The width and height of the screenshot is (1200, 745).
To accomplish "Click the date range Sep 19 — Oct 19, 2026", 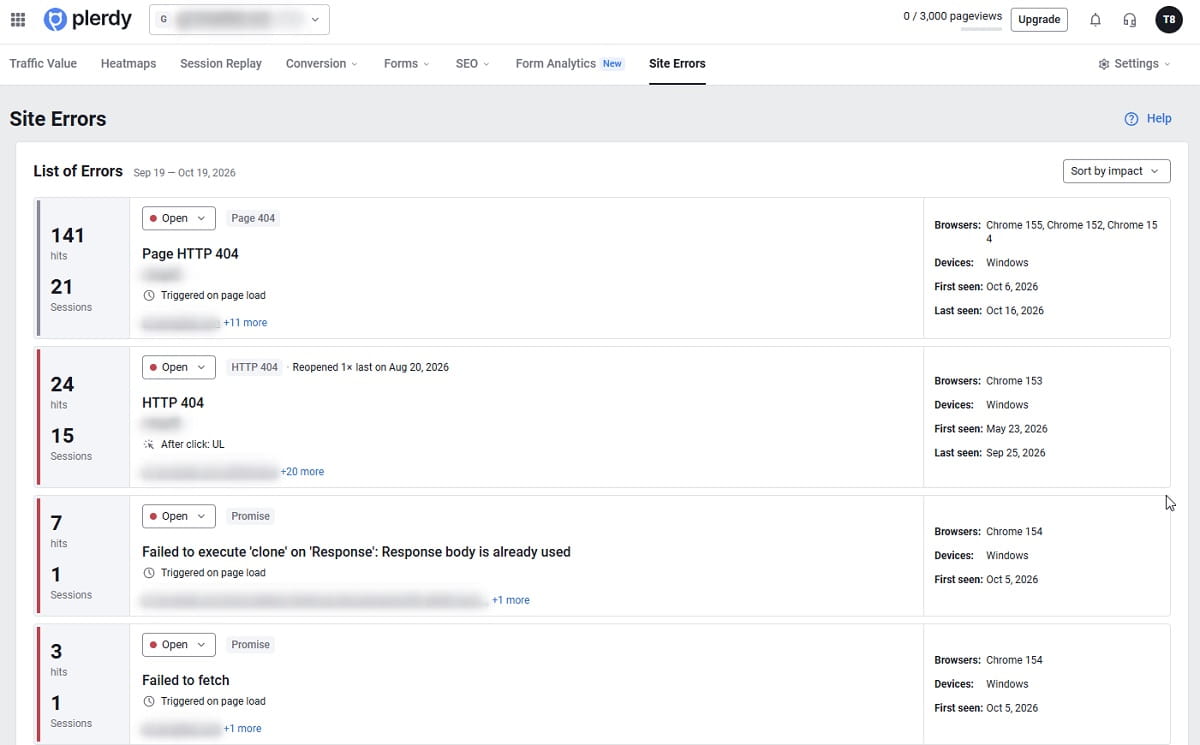I will [x=185, y=173].
